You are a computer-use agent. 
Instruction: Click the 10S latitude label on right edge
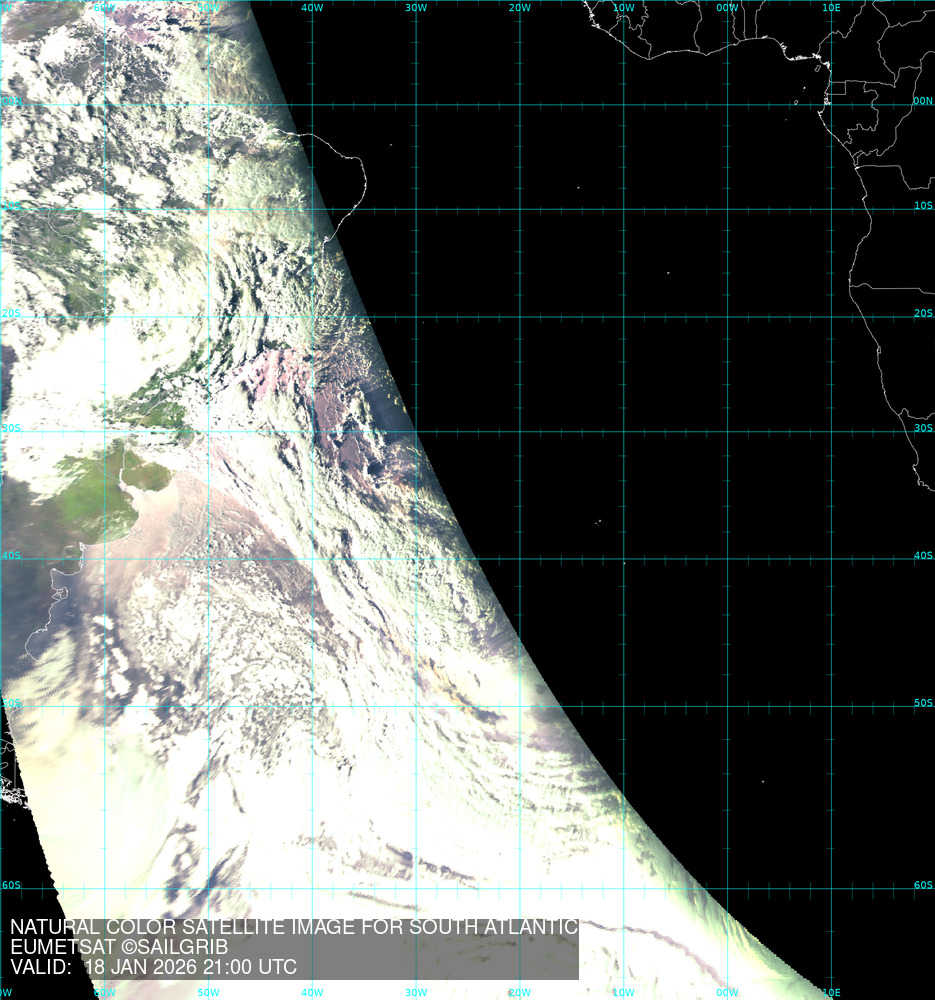922,206
